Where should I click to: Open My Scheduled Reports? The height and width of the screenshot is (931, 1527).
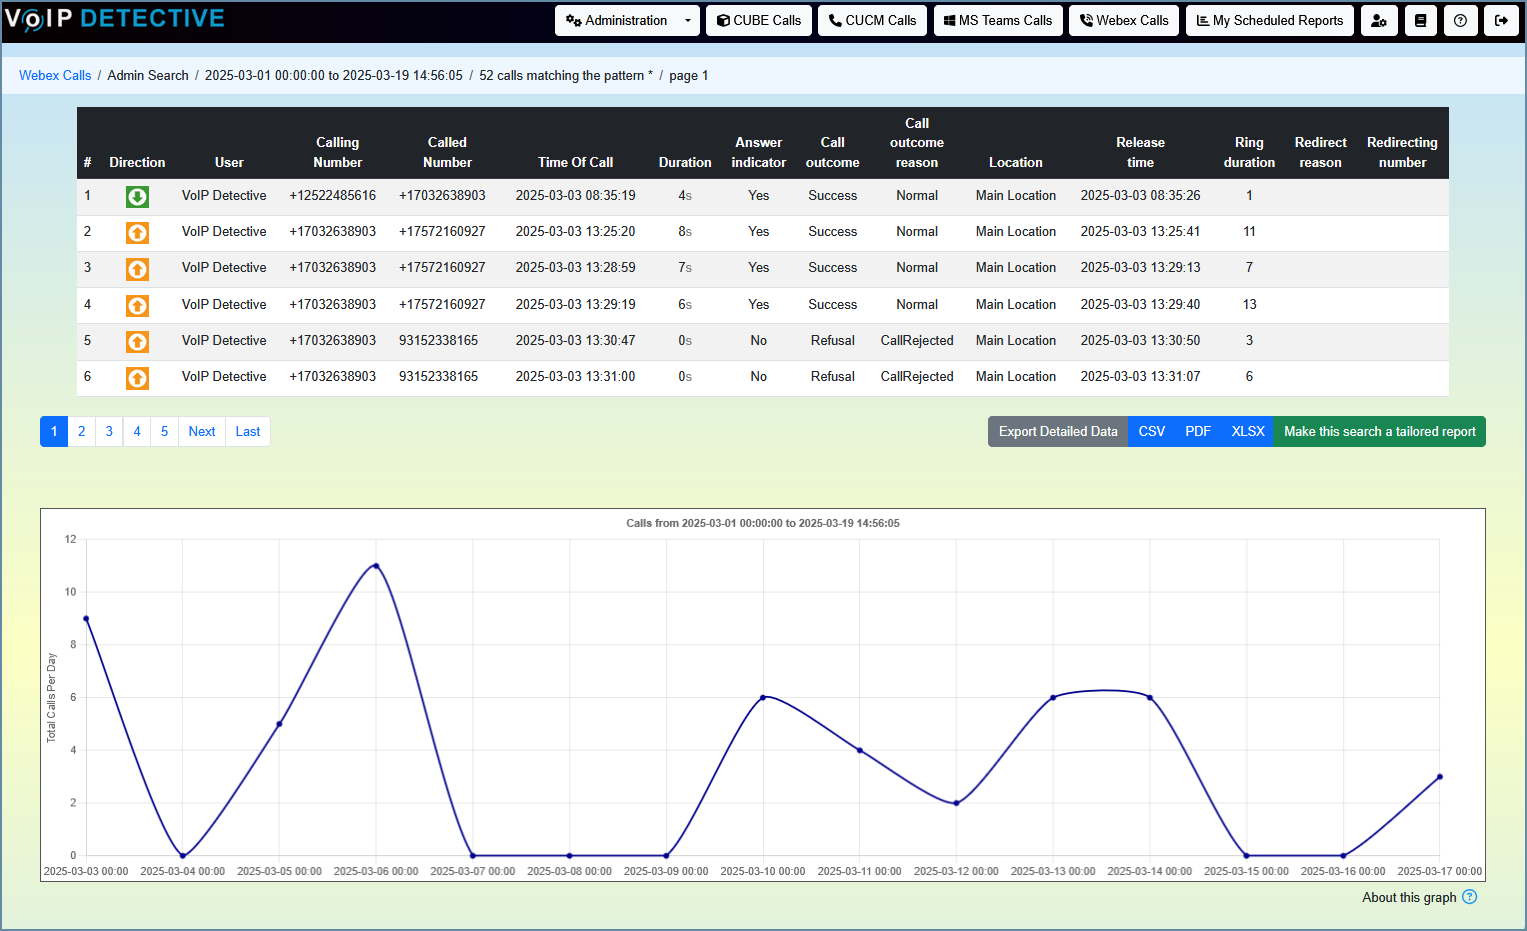click(x=1270, y=20)
